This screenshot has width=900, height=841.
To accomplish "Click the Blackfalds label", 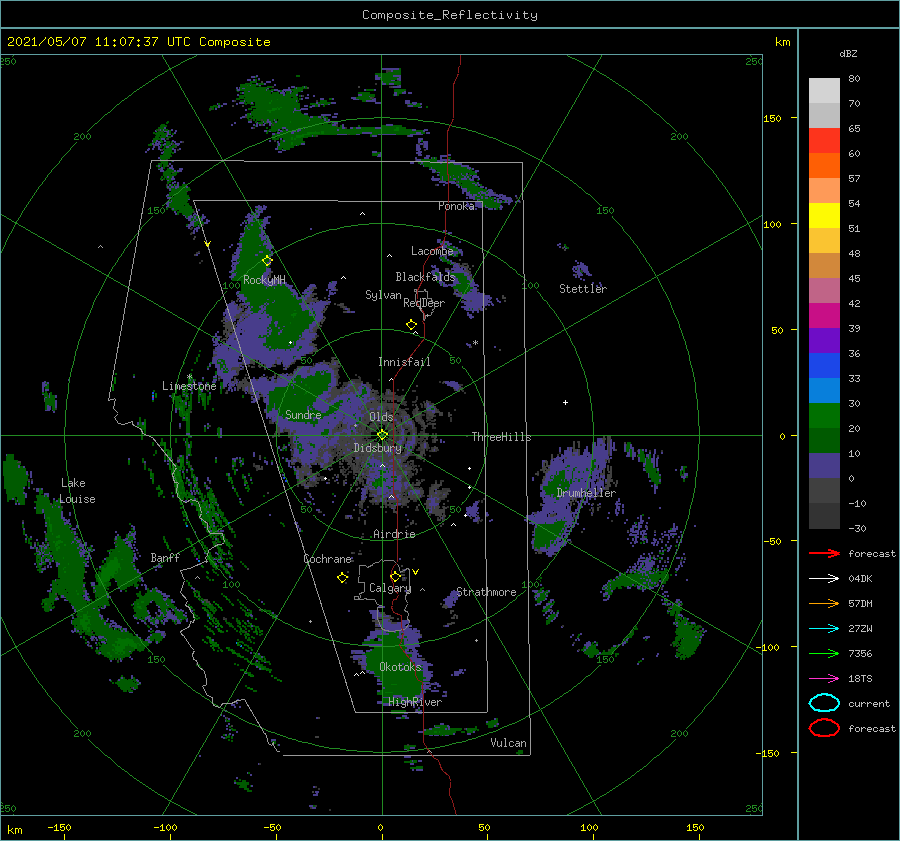I will click(425, 277).
